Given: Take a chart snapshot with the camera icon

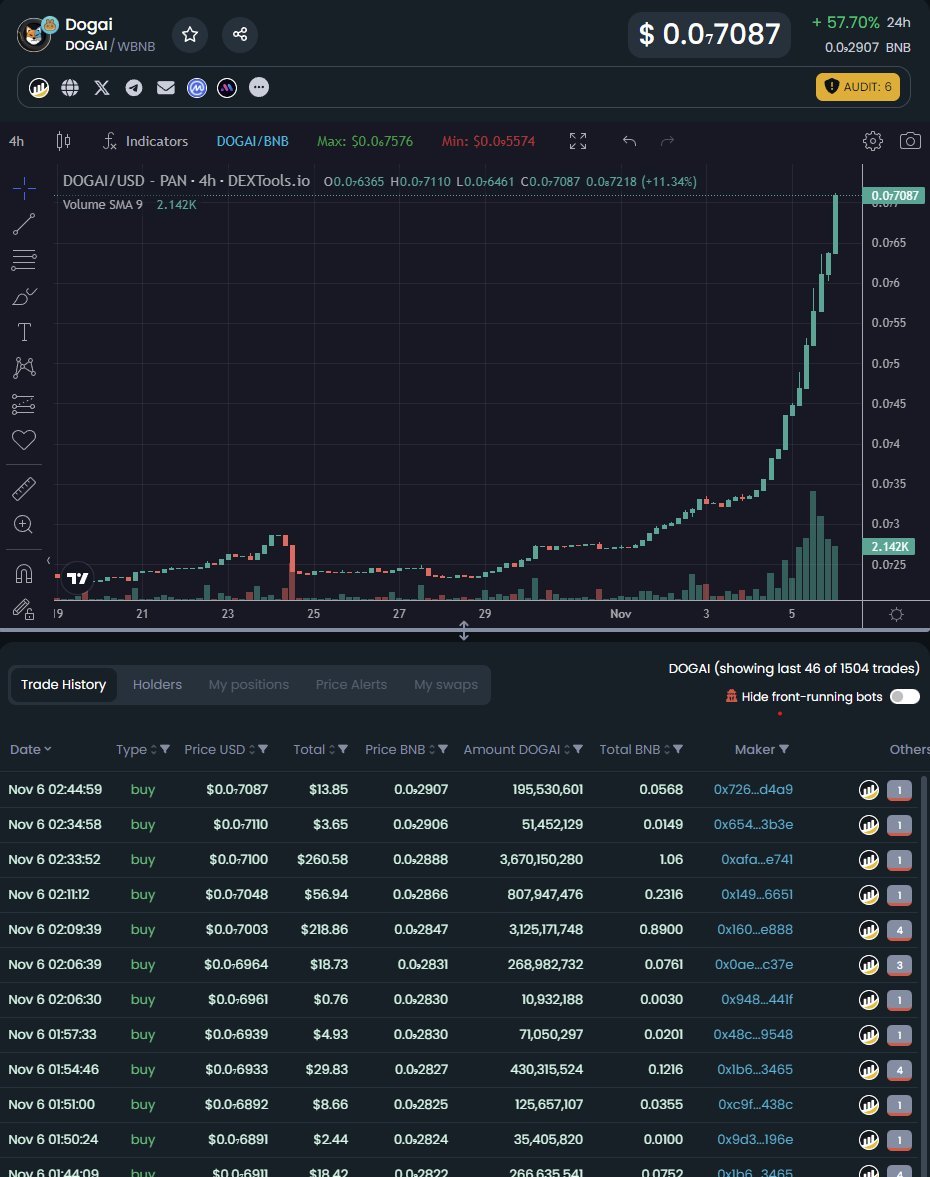Looking at the screenshot, I should pos(910,141).
